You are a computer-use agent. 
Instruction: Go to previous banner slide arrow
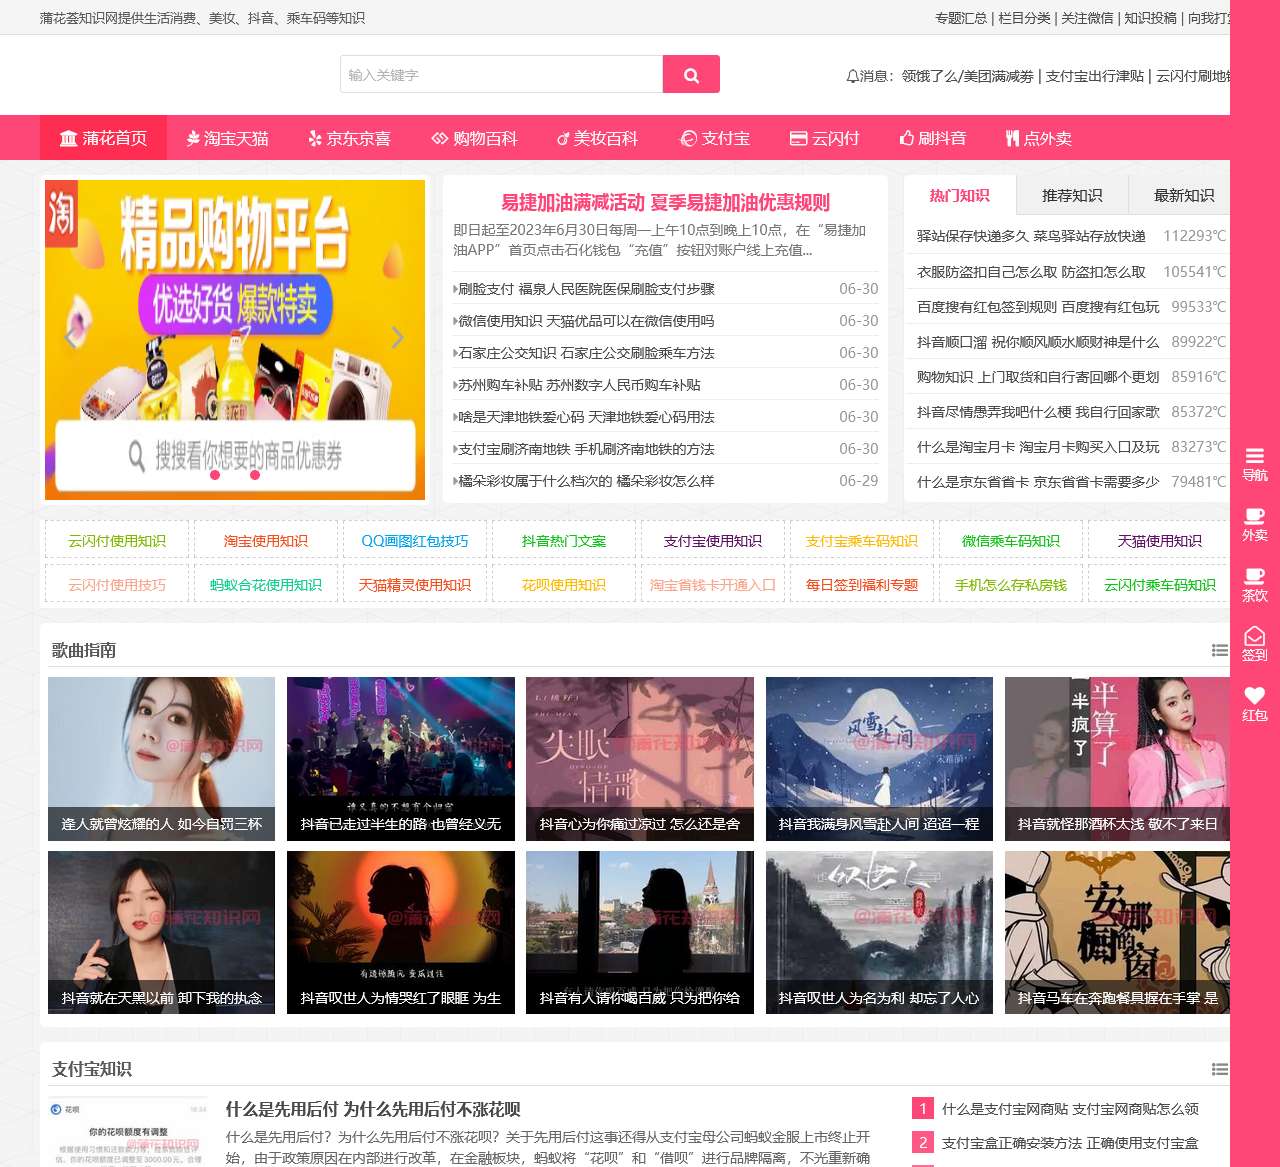click(x=71, y=338)
